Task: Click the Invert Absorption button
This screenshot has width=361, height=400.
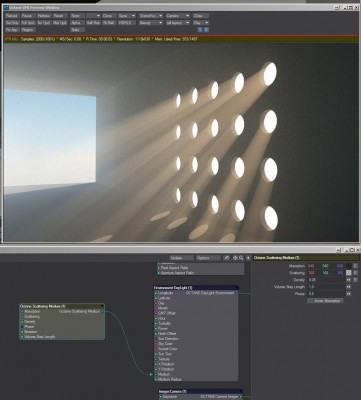Action: (325, 301)
